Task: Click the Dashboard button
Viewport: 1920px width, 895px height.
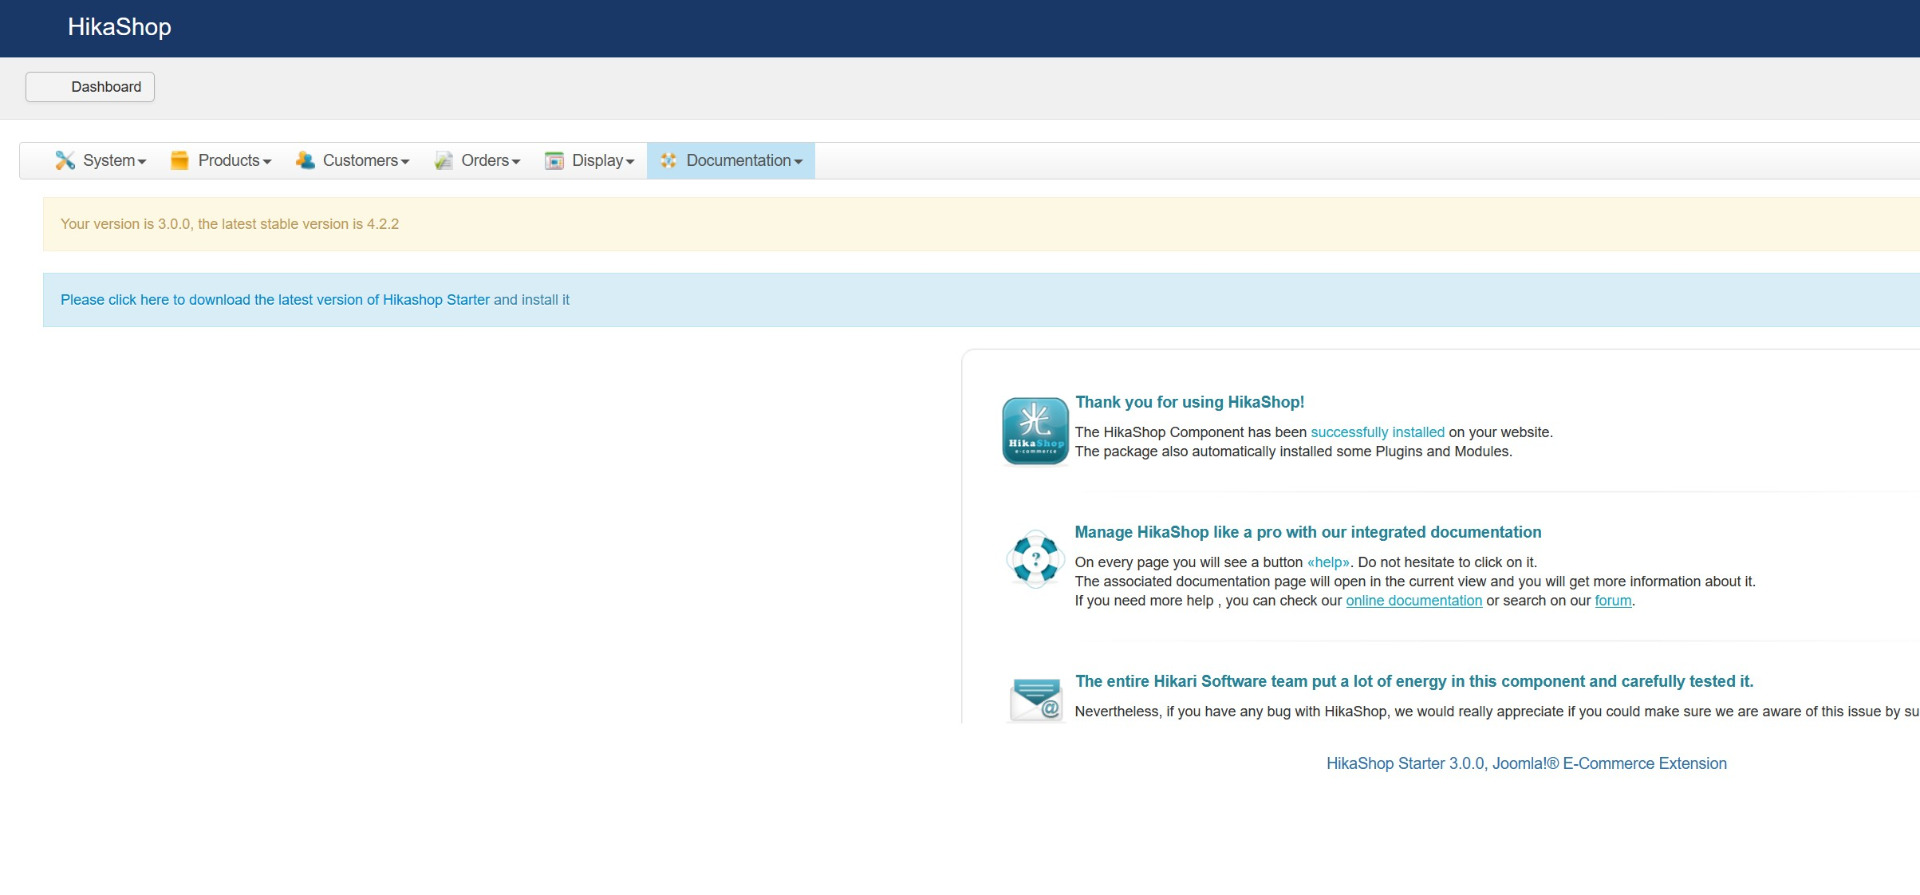Action: point(90,87)
